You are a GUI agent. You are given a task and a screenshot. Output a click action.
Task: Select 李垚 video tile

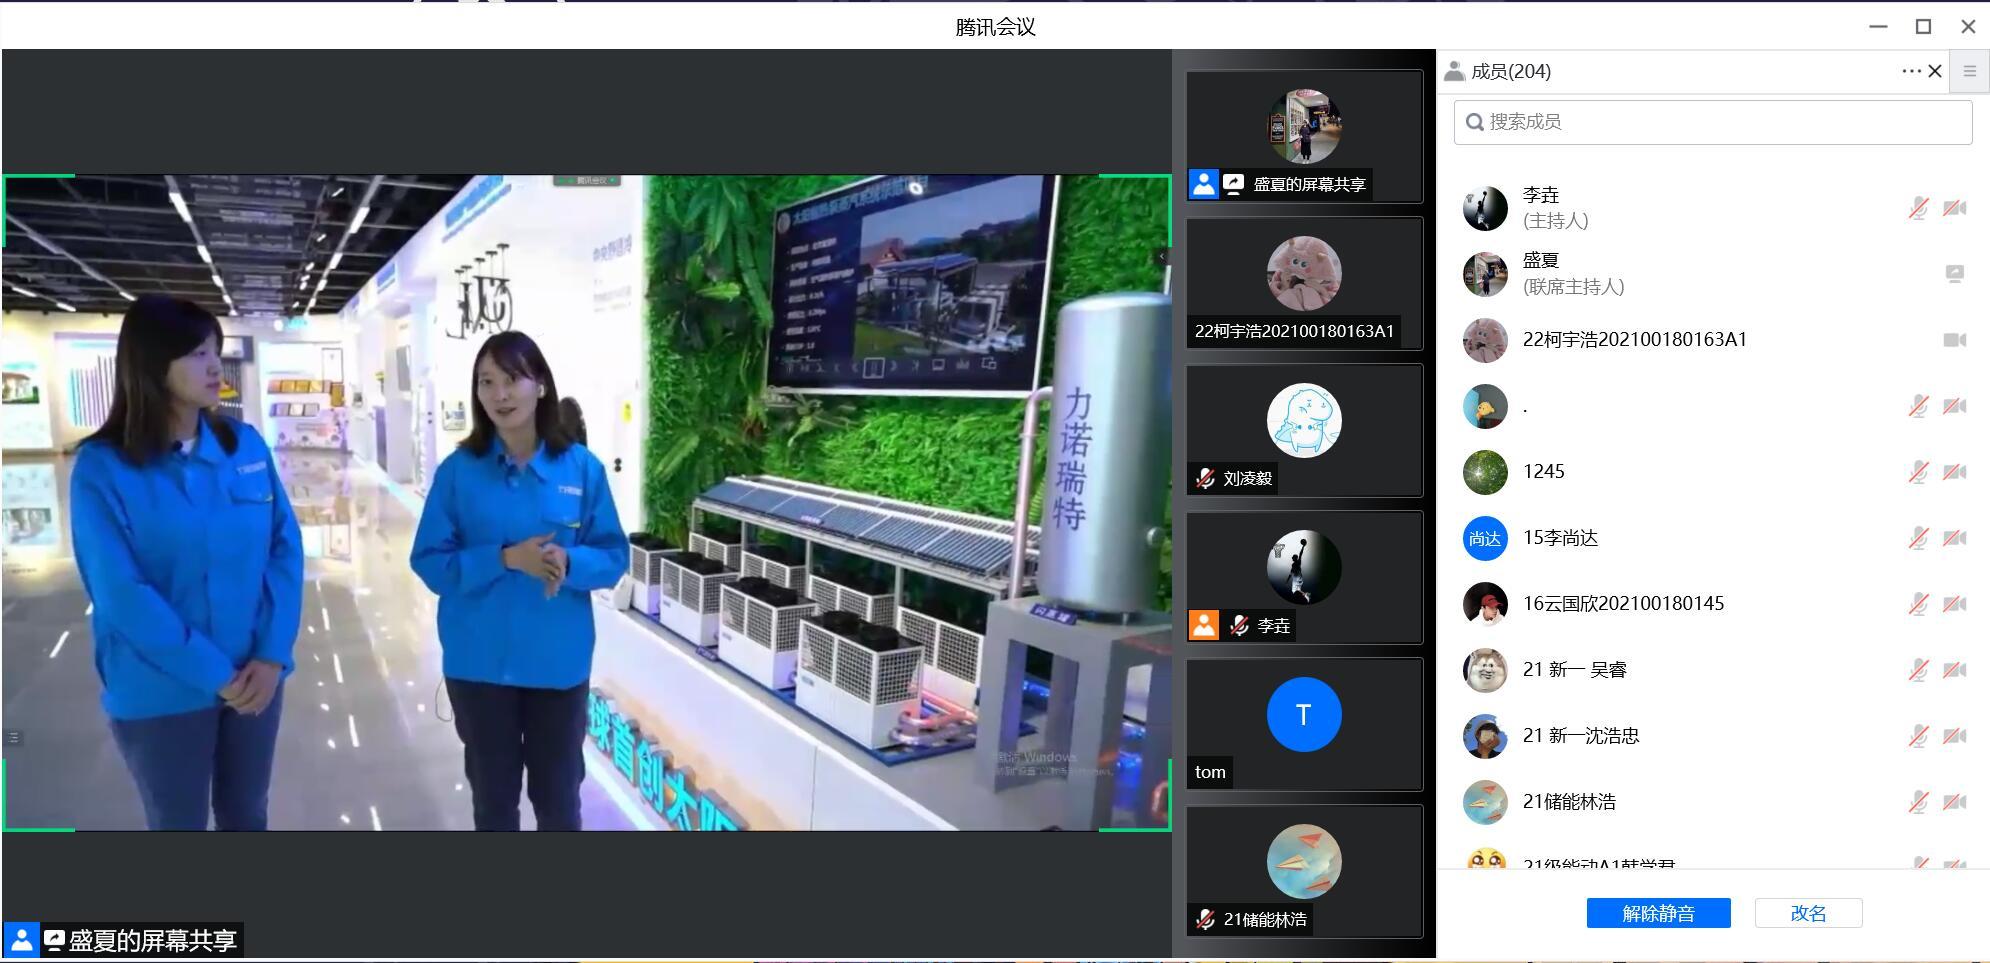(1304, 577)
